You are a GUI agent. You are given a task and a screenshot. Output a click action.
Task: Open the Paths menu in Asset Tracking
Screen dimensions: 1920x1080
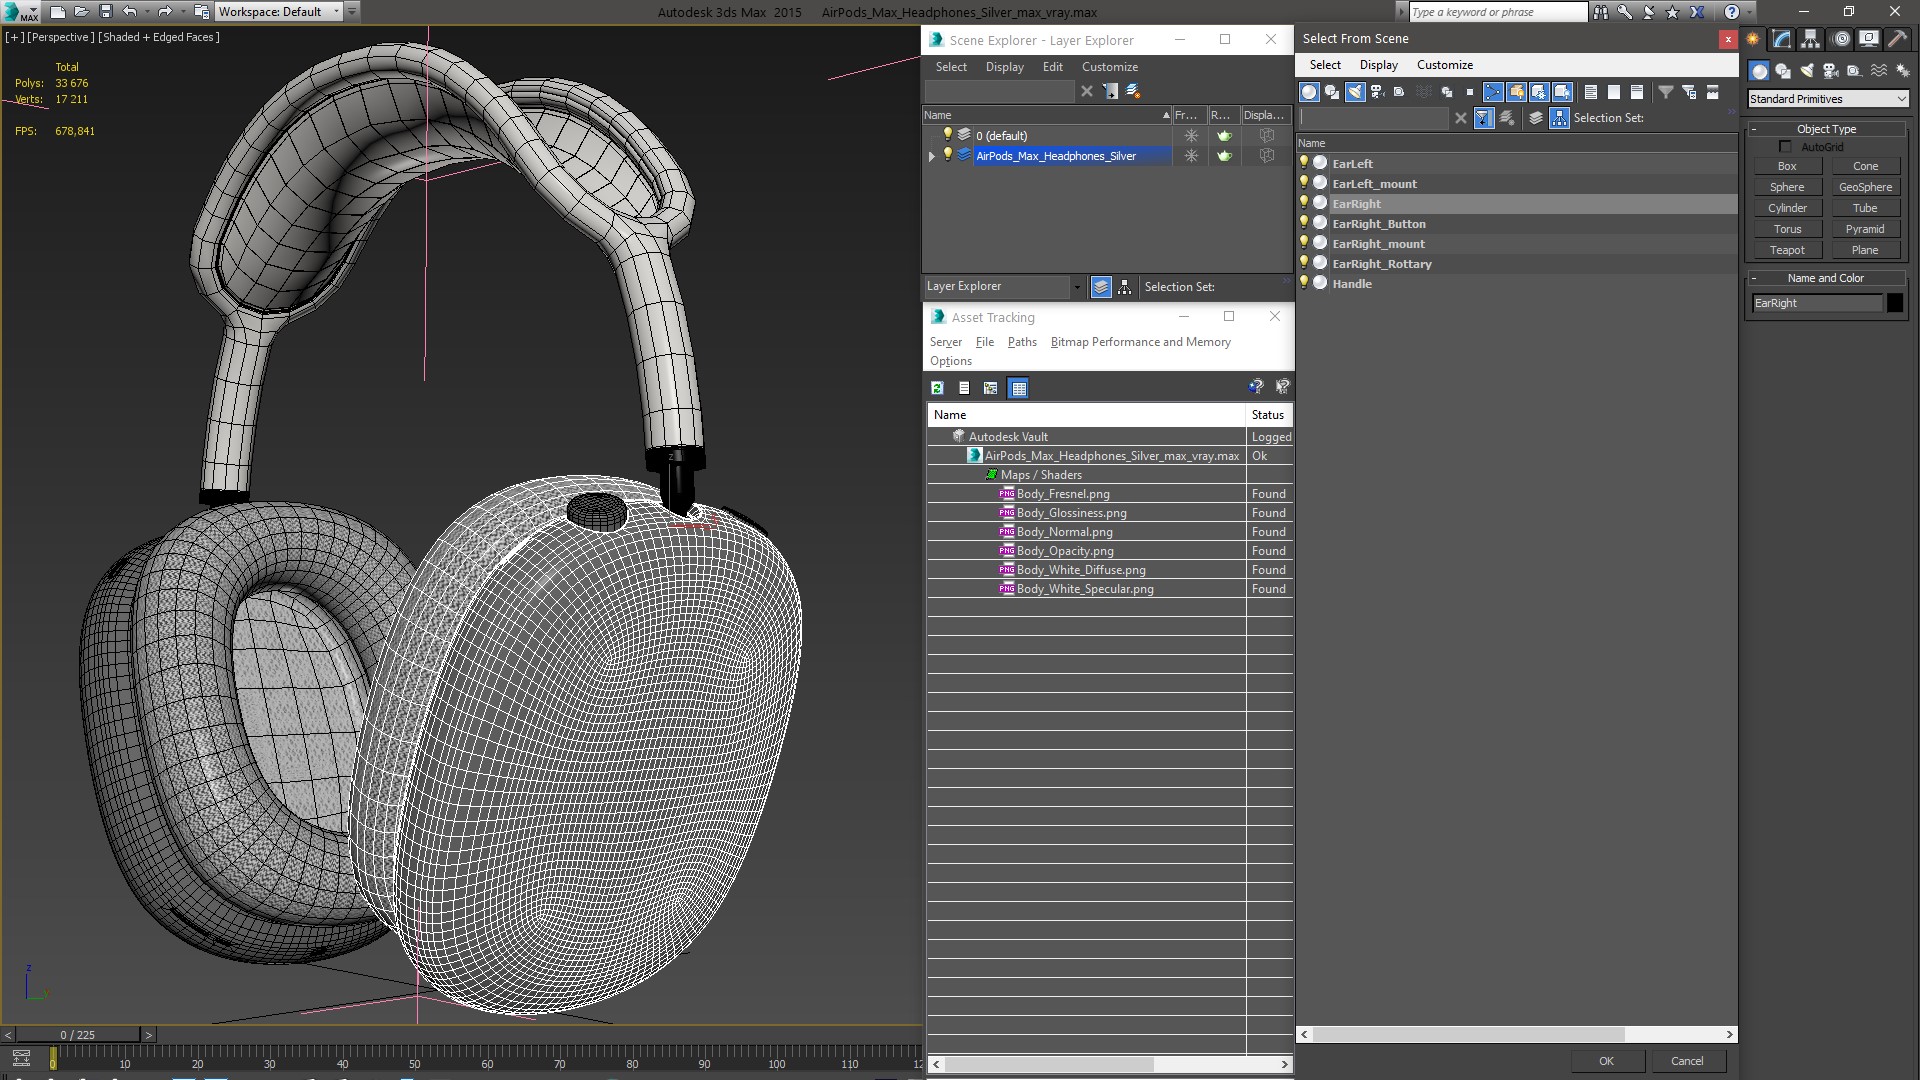click(1022, 342)
